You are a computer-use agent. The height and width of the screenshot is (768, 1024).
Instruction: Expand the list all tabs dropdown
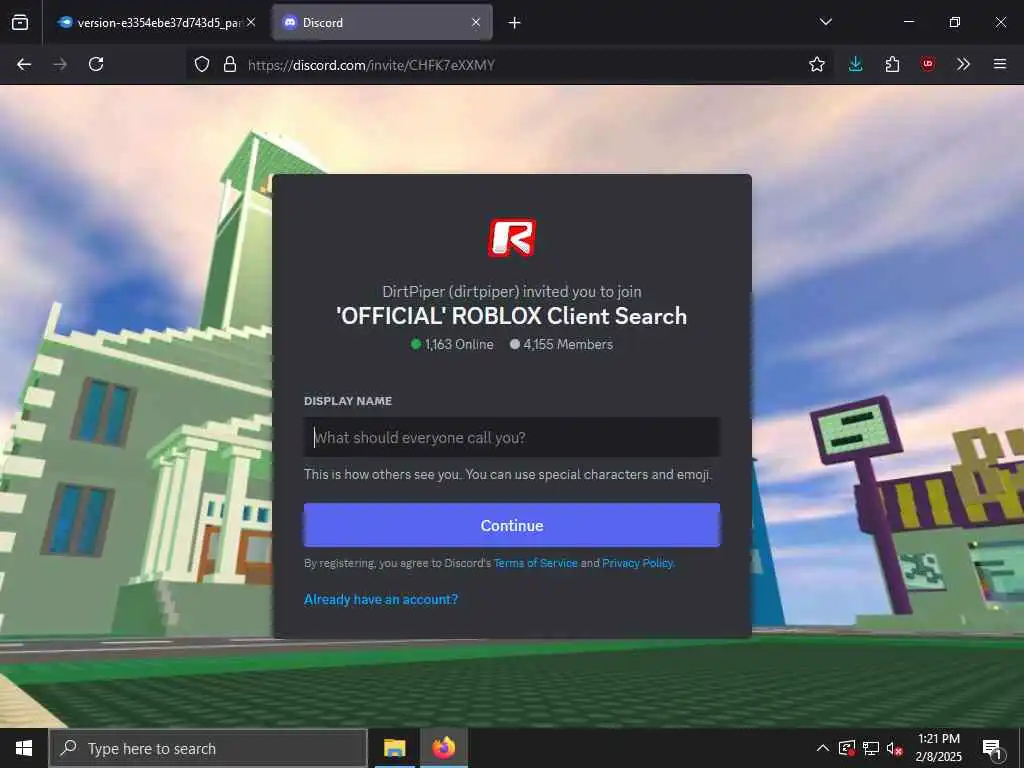point(825,22)
